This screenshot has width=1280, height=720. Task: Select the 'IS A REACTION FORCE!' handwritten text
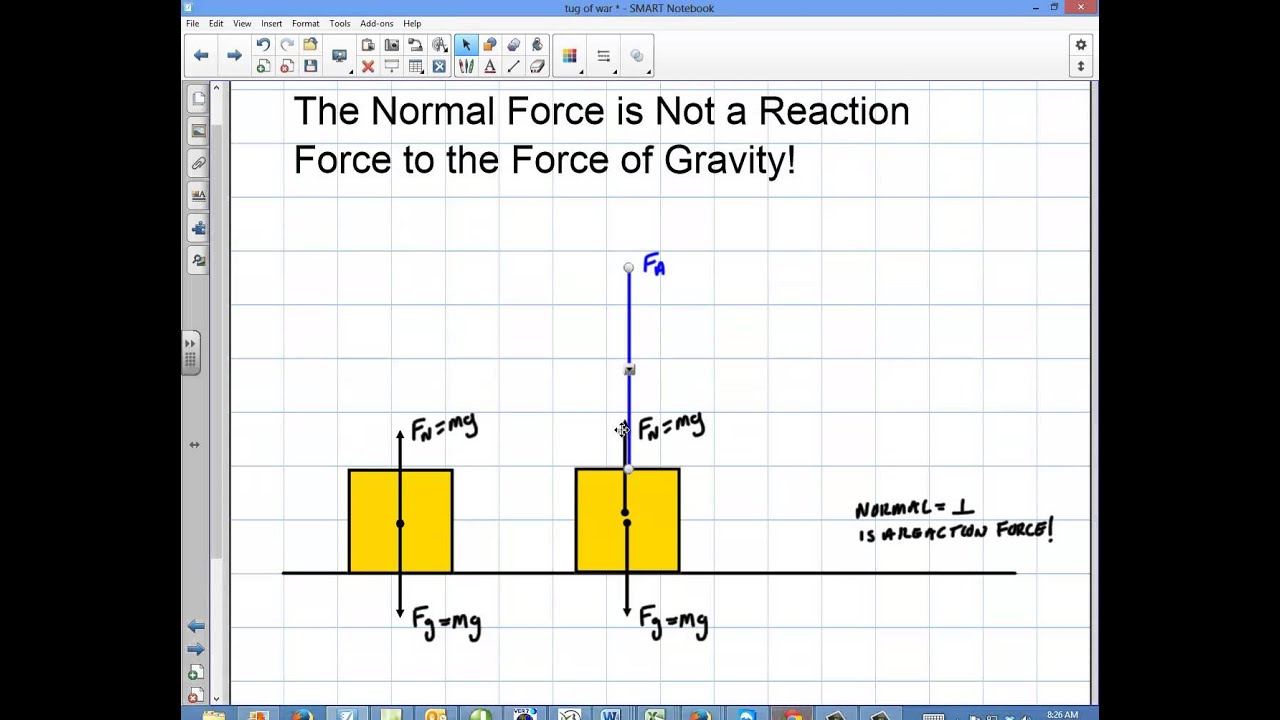[x=956, y=533]
